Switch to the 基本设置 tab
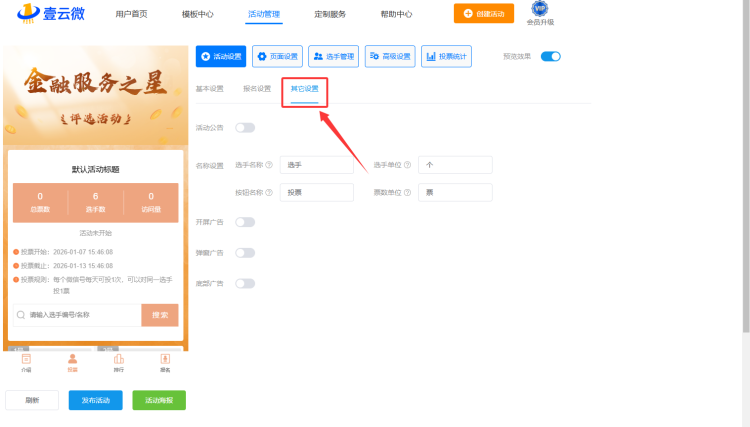 coord(210,89)
